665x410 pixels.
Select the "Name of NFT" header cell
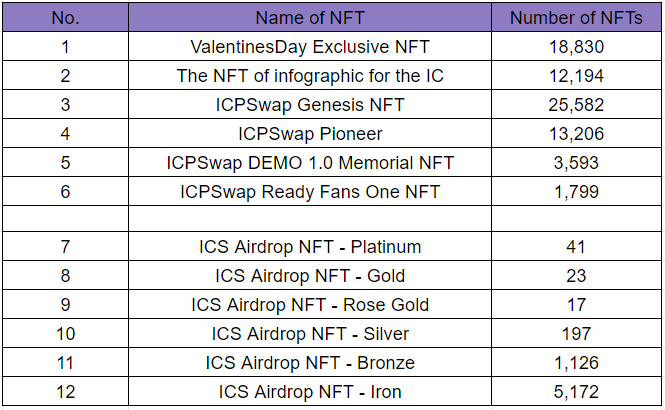click(x=310, y=17)
